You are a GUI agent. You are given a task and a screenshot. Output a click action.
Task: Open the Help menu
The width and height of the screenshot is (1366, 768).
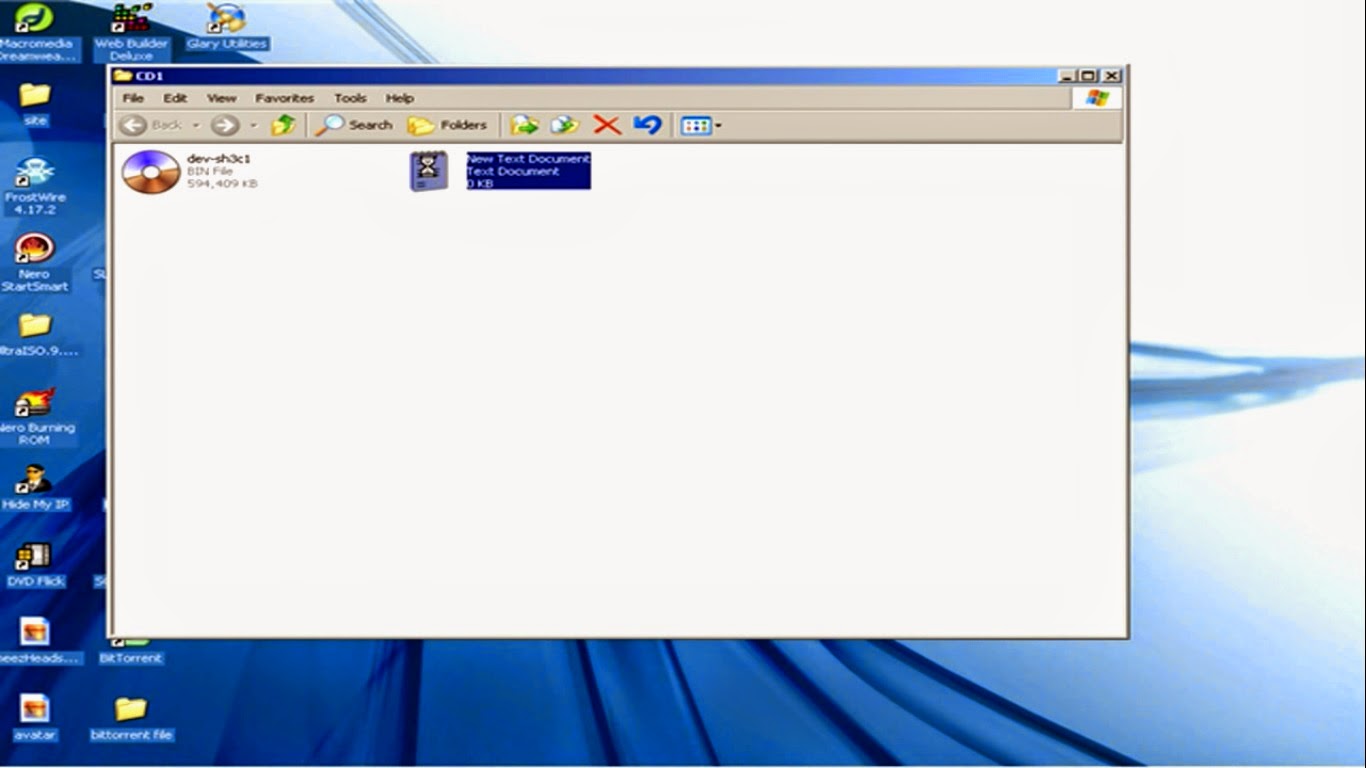tap(400, 98)
